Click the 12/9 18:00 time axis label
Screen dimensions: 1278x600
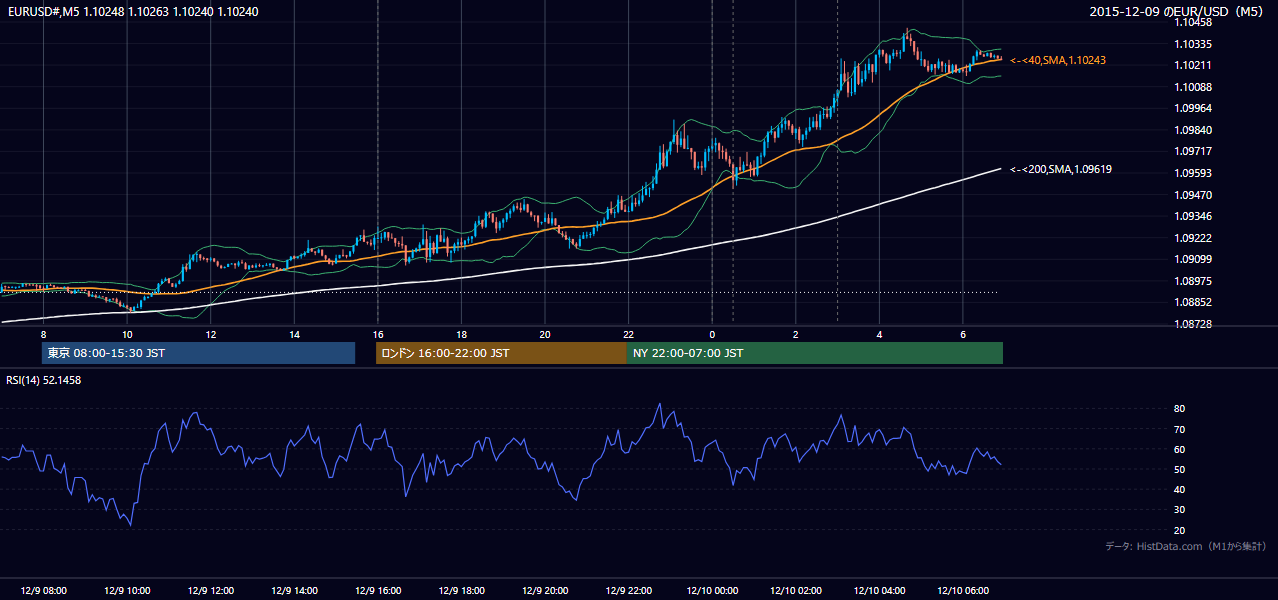(x=461, y=591)
